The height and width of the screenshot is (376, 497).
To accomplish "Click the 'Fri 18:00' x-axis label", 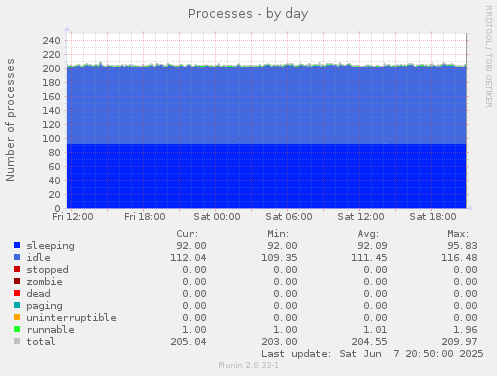I will point(145,217).
